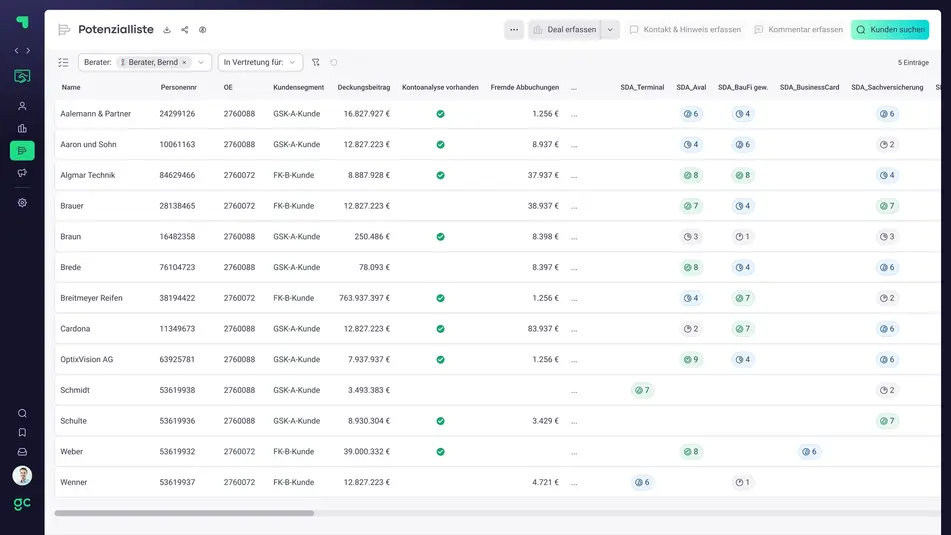The image size is (951, 535).
Task: Toggle the row selection checklist icon
Action: (x=63, y=62)
